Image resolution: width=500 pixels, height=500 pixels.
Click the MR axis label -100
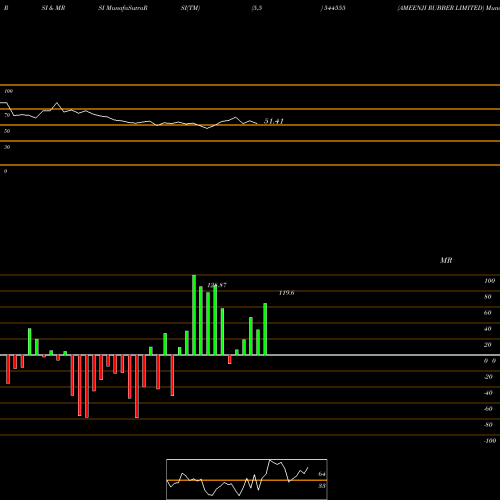pos(490,441)
